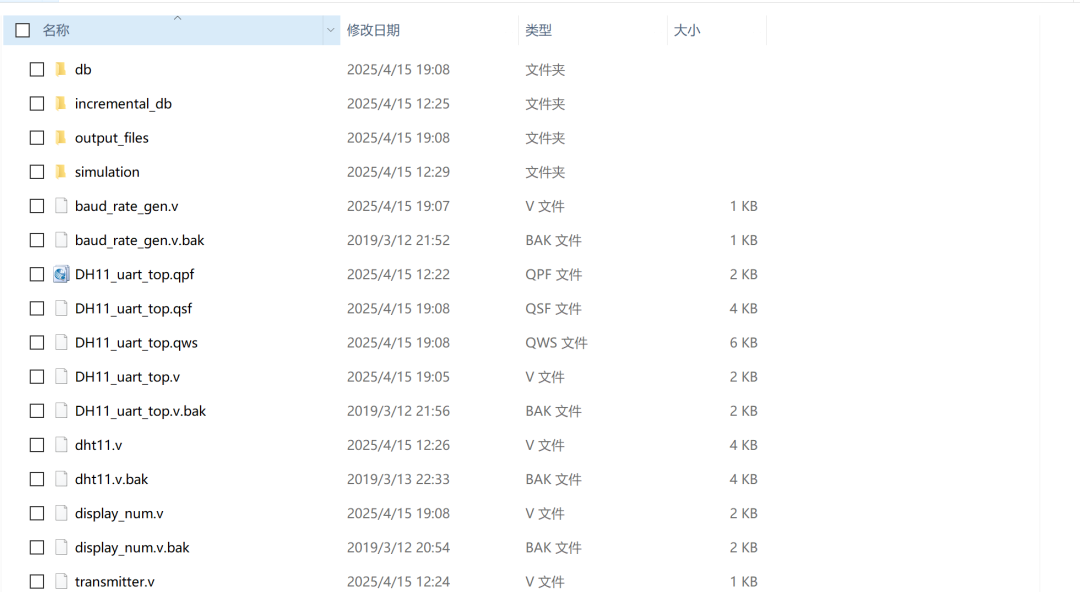Click the incremental_db folder icon
This screenshot has width=1080, height=592.
(x=61, y=103)
